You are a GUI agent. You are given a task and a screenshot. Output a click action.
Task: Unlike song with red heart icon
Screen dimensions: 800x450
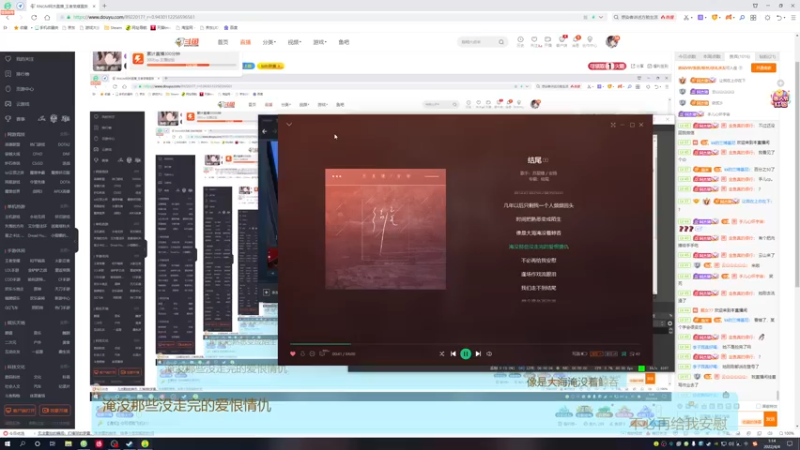(x=293, y=354)
